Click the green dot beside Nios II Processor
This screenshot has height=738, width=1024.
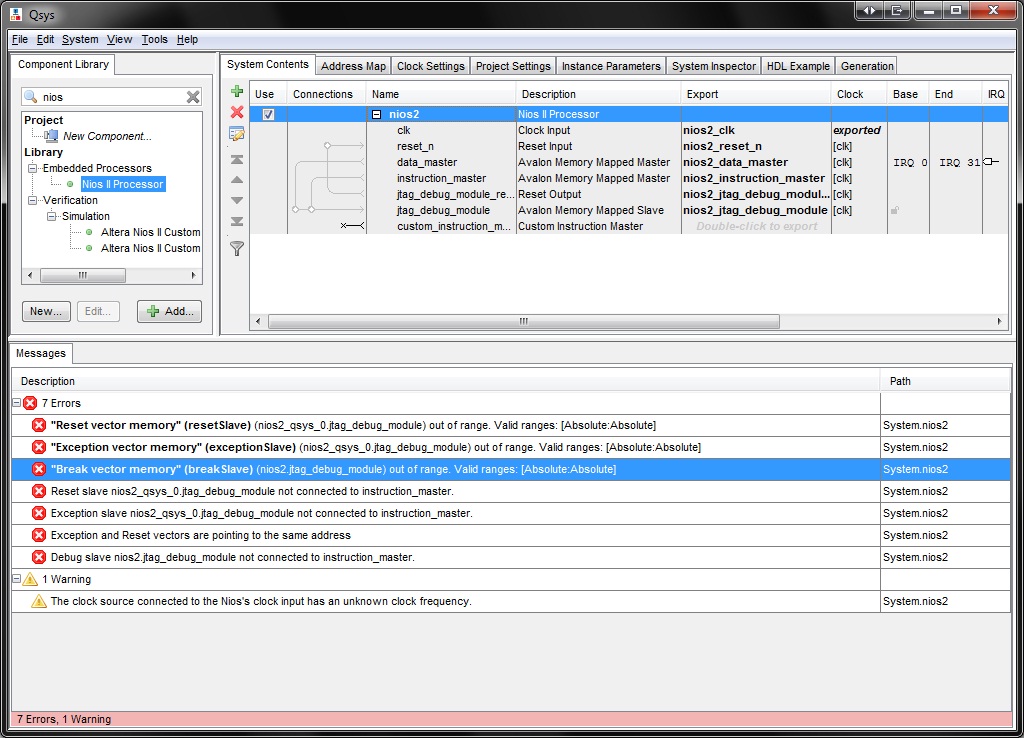(x=71, y=184)
